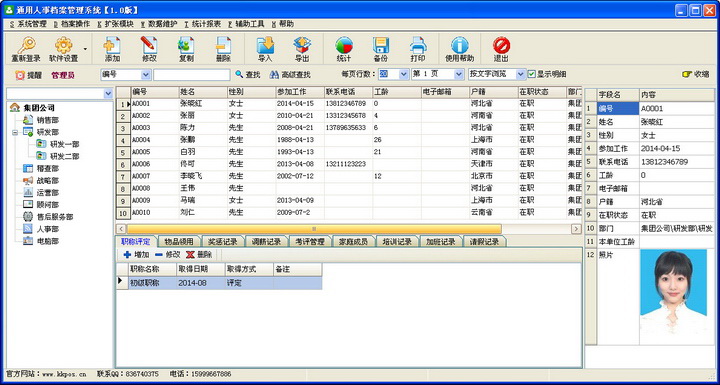Switch to the 物品领用 tab
The image size is (720, 385).
click(180, 242)
